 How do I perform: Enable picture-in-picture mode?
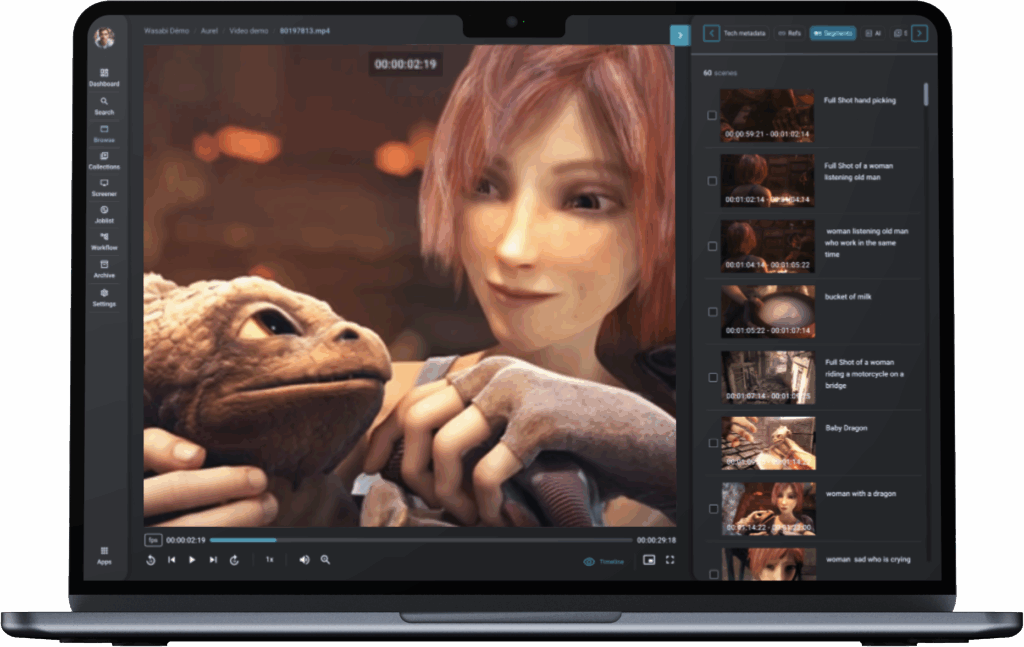(649, 560)
